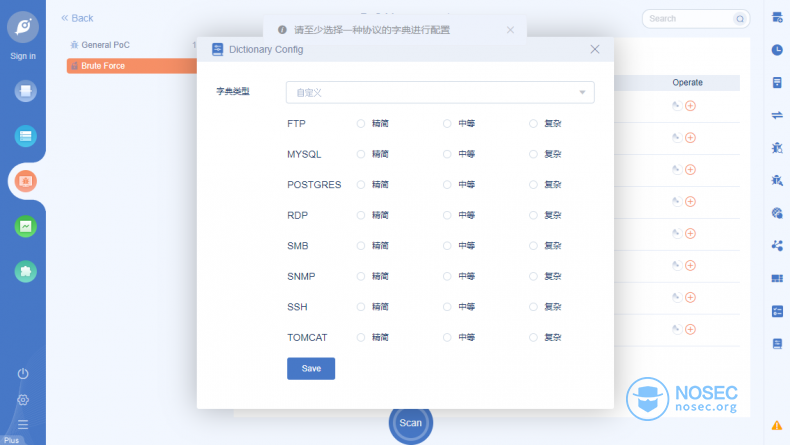Click the hamburger menu icon

click(x=23, y=424)
